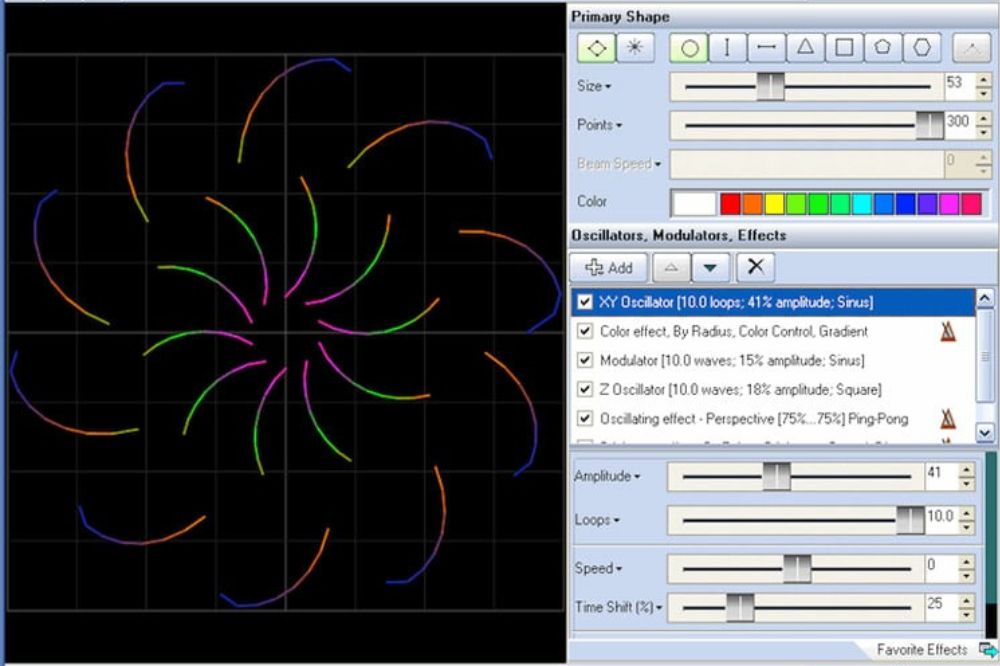Pick the white color swatch
Screen dimensions: 1000x666
pyautogui.click(x=694, y=204)
